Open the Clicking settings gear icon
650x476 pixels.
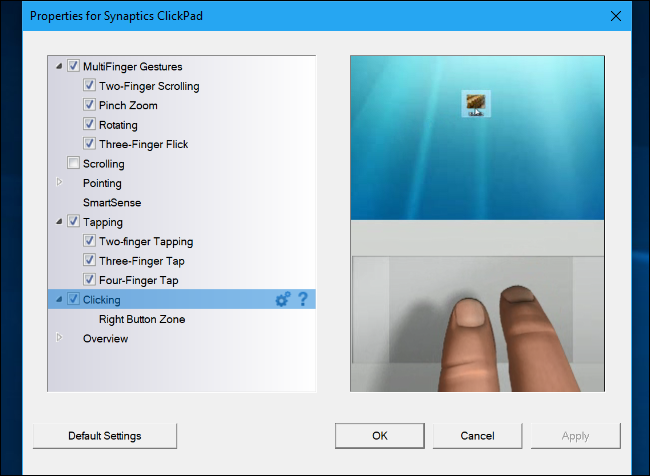pos(283,299)
